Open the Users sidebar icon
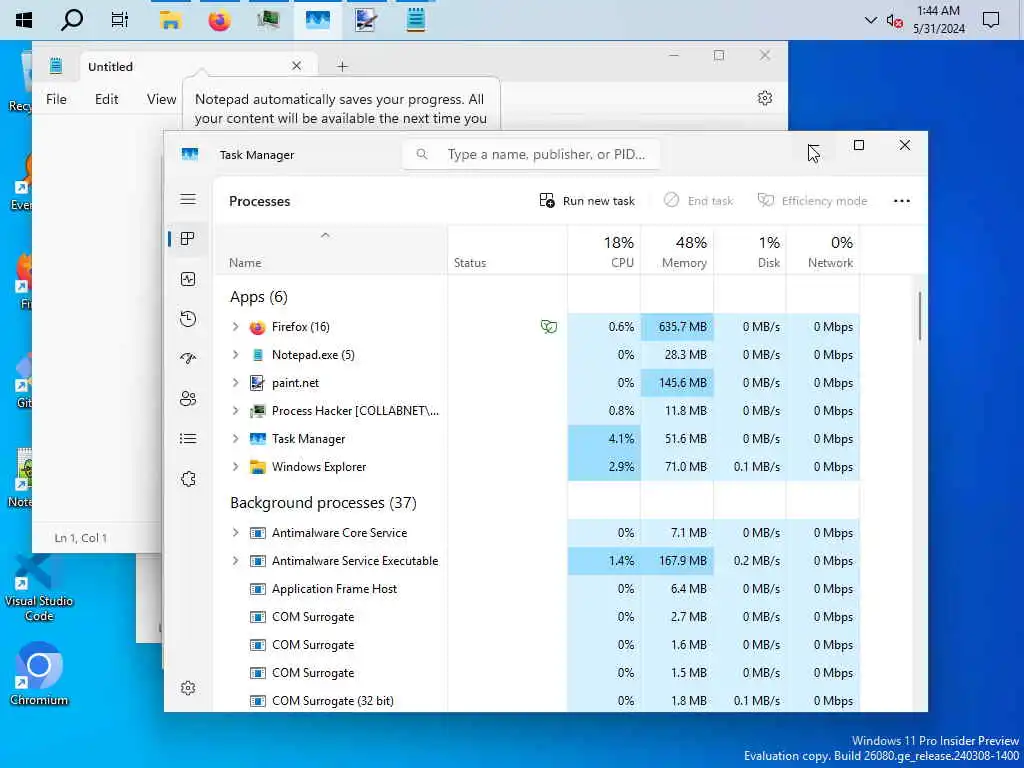Image resolution: width=1024 pixels, height=768 pixels. pos(188,398)
